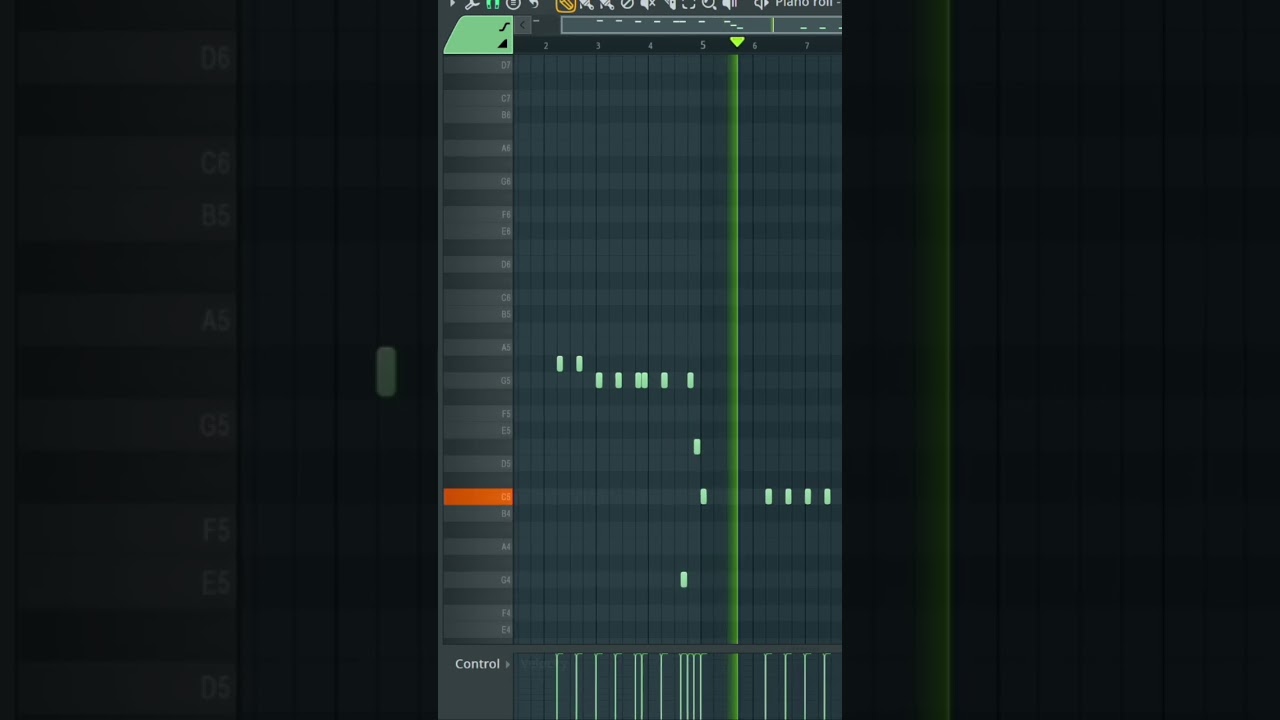Expand the arrow next to Control
Viewport: 1280px width, 720px height.
coord(507,664)
